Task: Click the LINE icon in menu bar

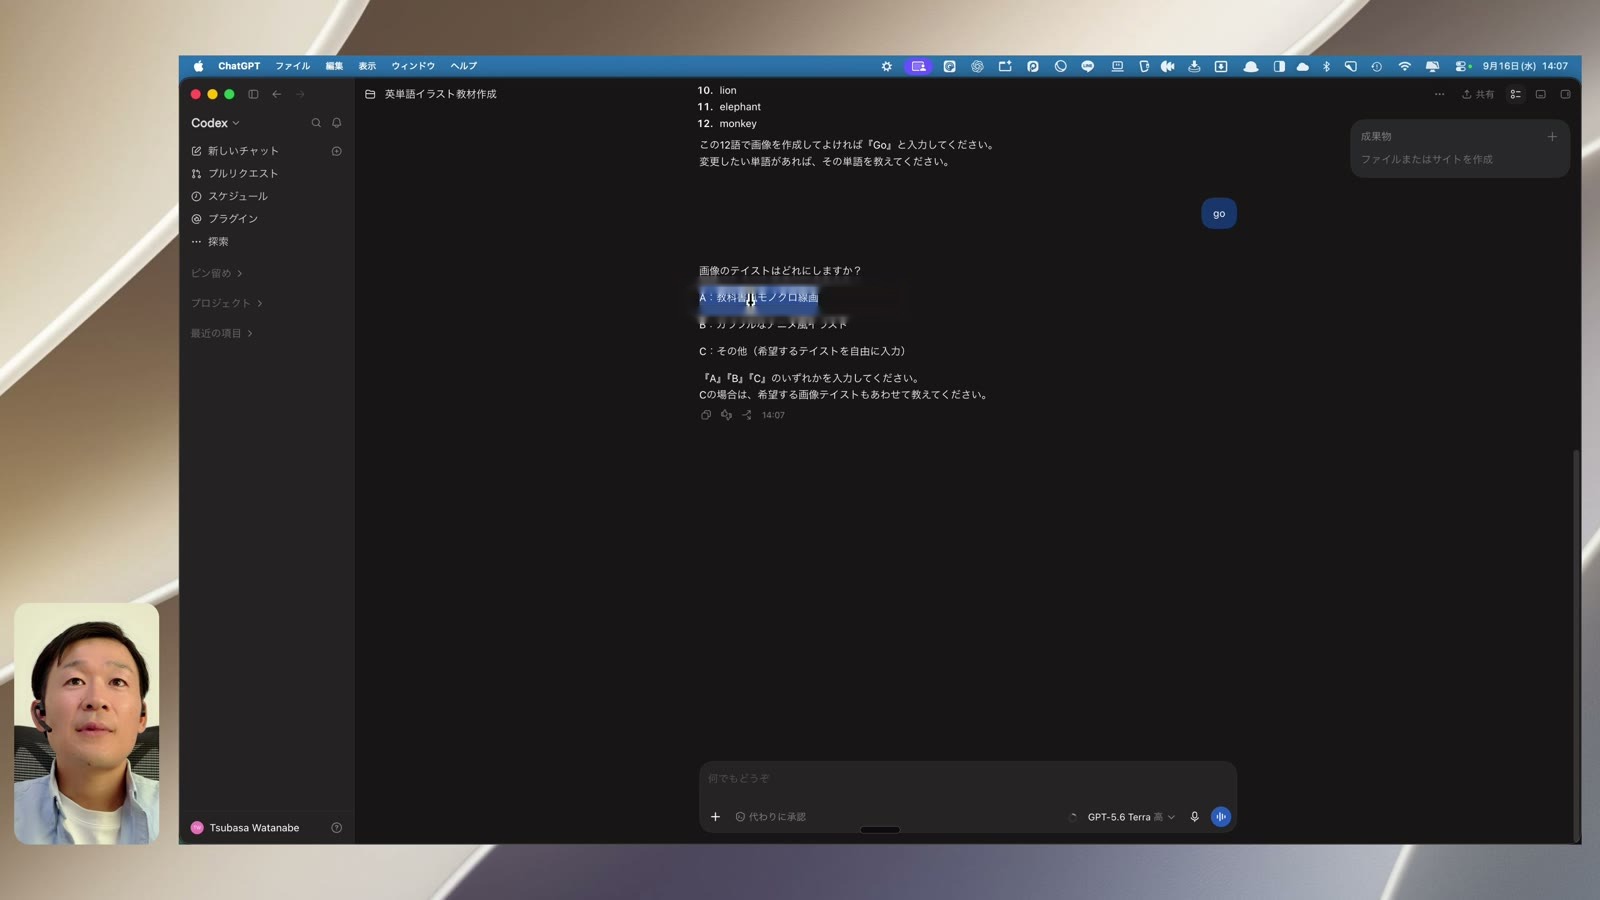Action: (1088, 66)
